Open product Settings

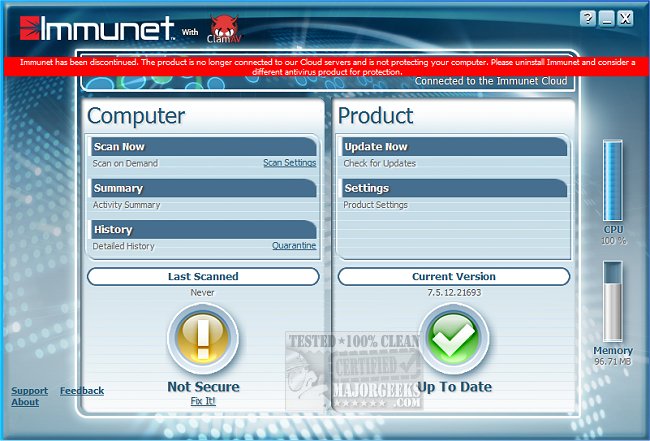454,188
